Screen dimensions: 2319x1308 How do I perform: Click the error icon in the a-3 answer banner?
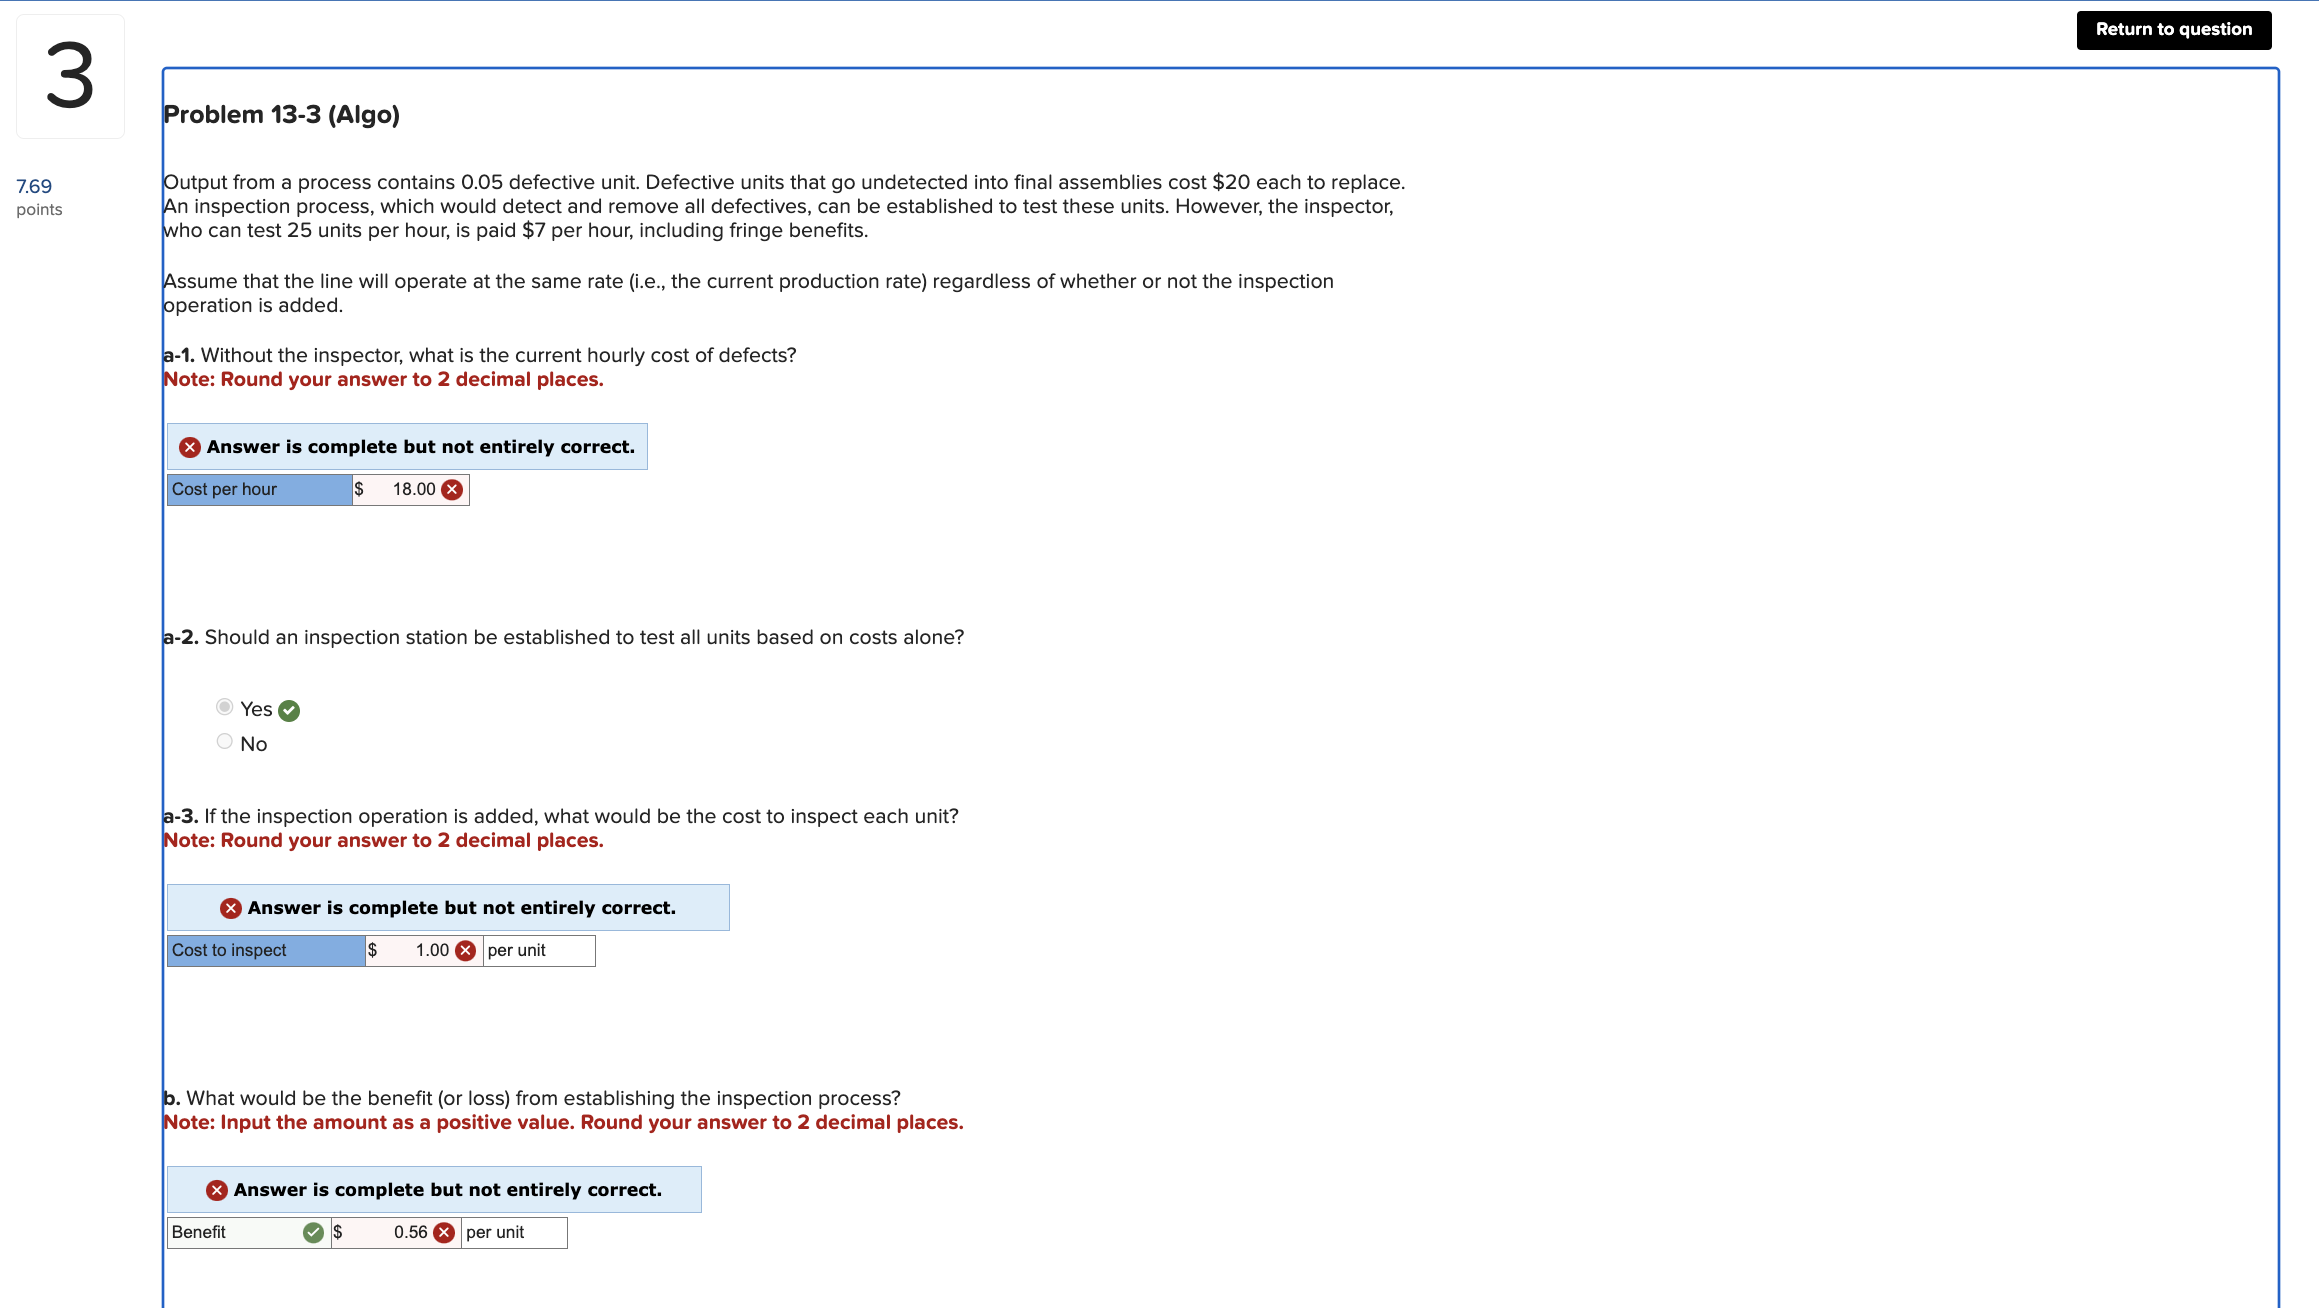(230, 907)
